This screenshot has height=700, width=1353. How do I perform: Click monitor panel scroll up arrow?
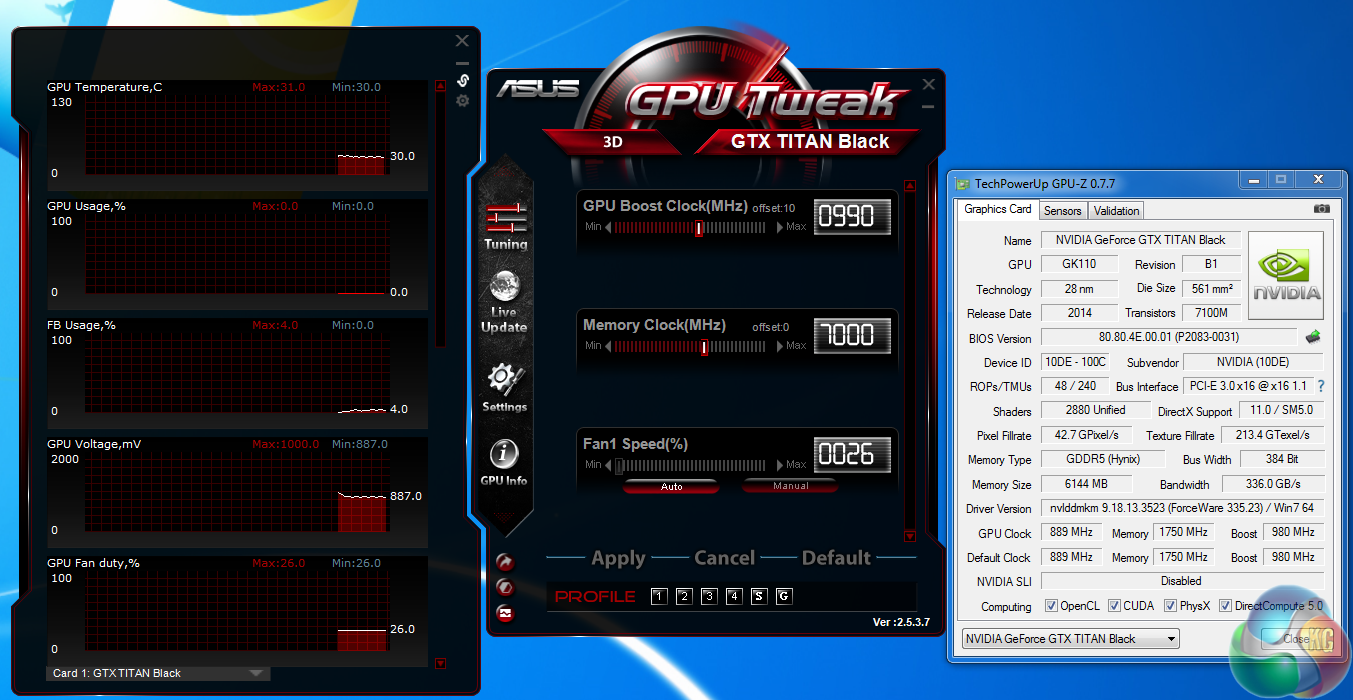[440, 86]
